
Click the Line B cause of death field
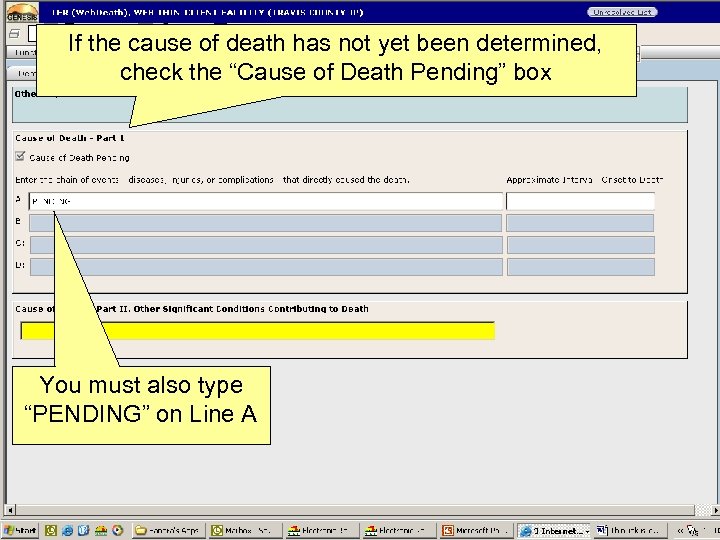266,223
